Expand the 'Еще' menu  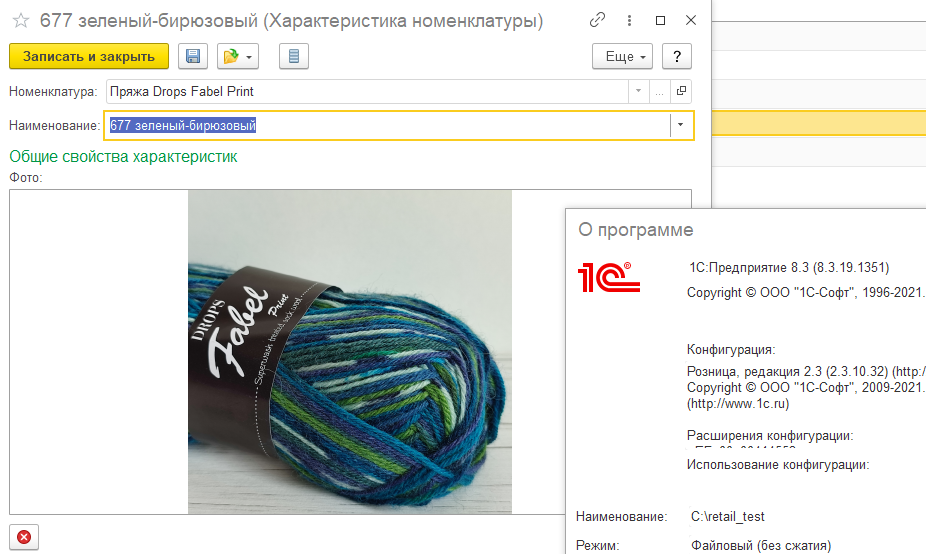click(622, 56)
